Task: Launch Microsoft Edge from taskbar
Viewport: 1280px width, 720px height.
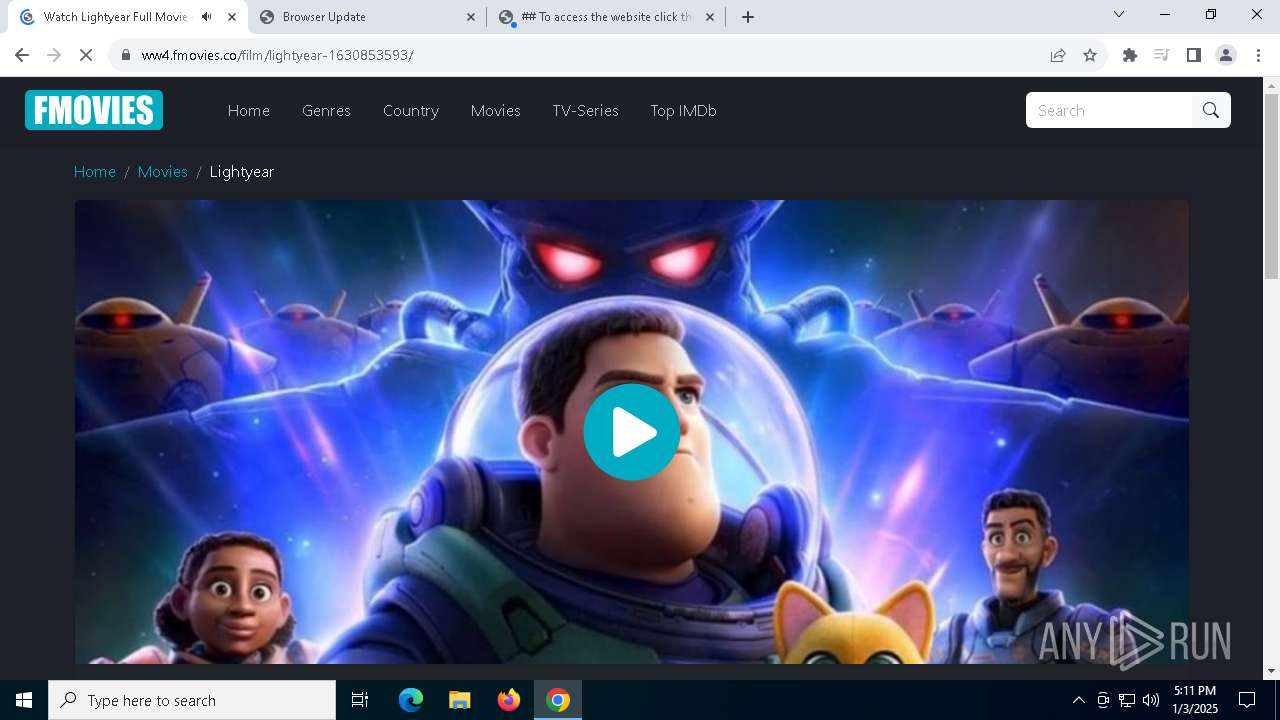Action: click(411, 700)
